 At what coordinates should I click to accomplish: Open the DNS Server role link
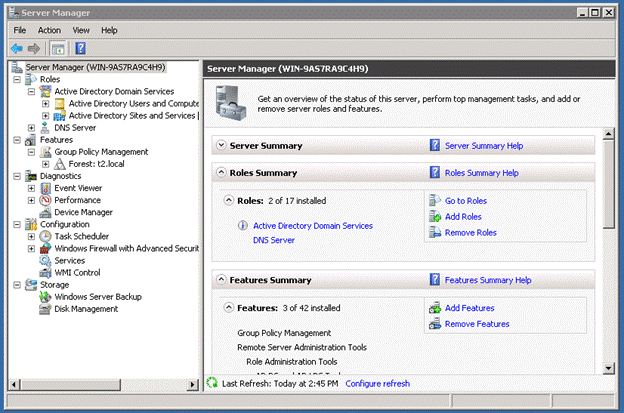point(274,240)
